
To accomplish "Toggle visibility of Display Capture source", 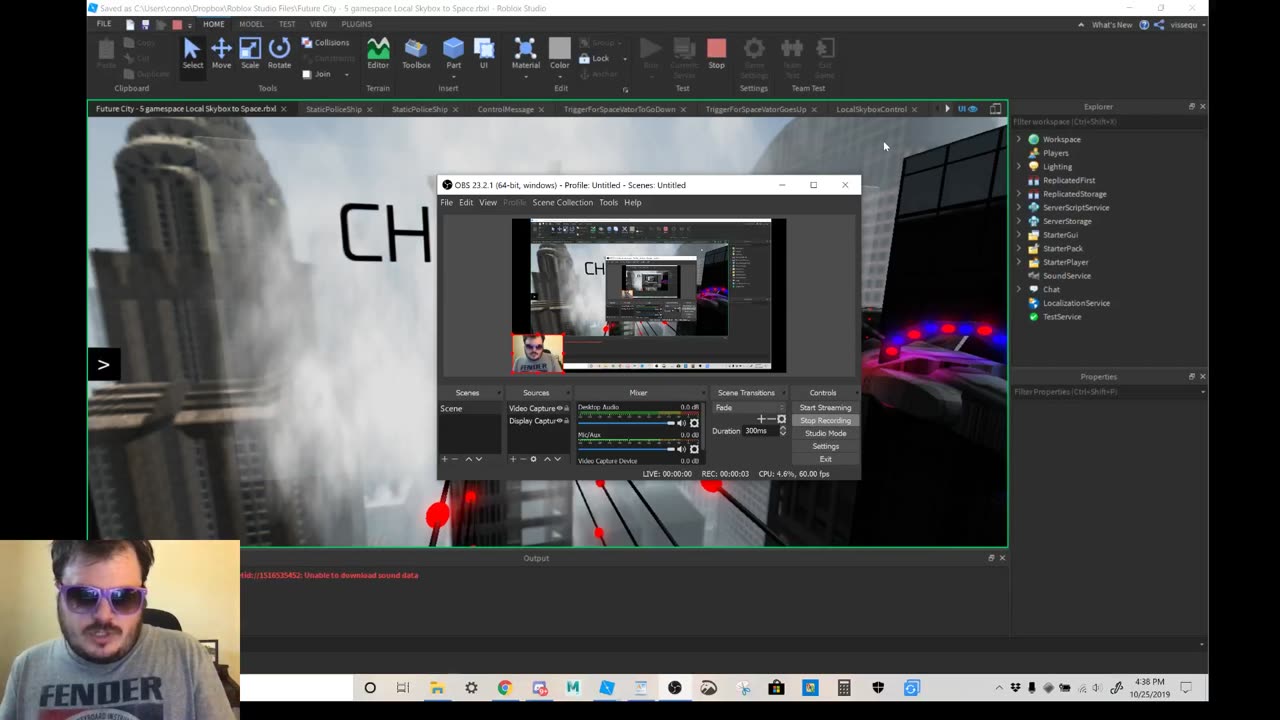I will (560, 421).
